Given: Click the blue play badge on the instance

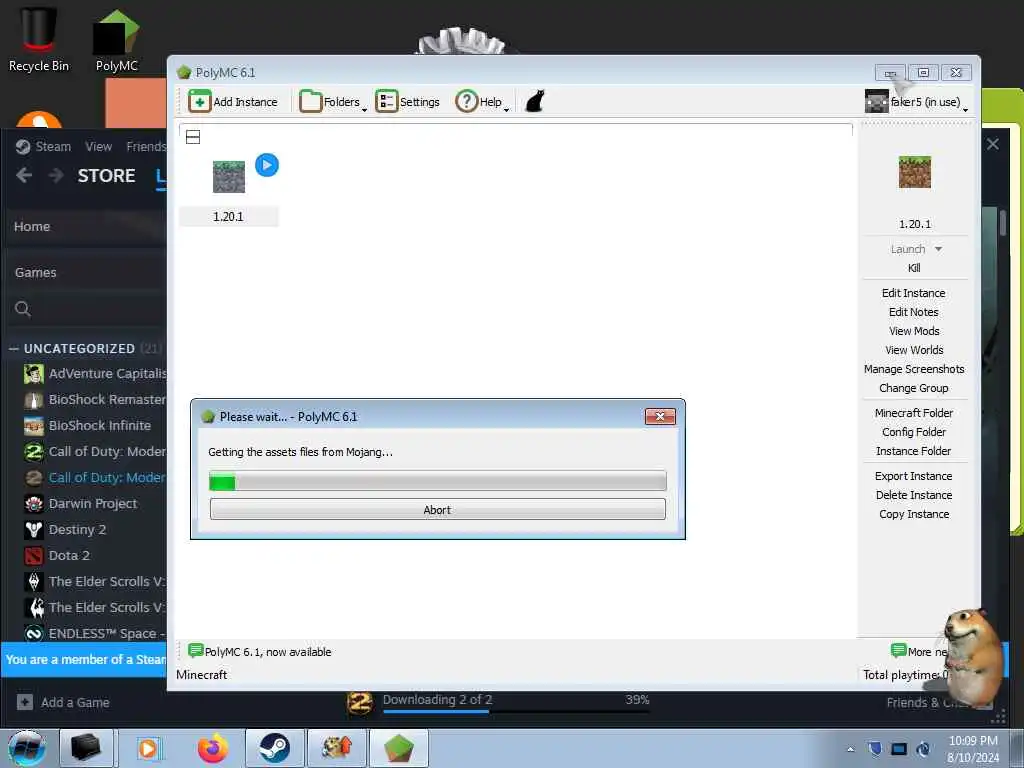Looking at the screenshot, I should (x=266, y=165).
